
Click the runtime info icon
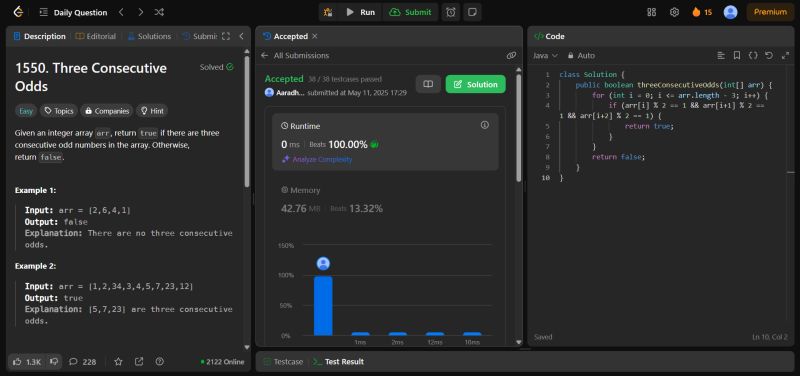(485, 125)
